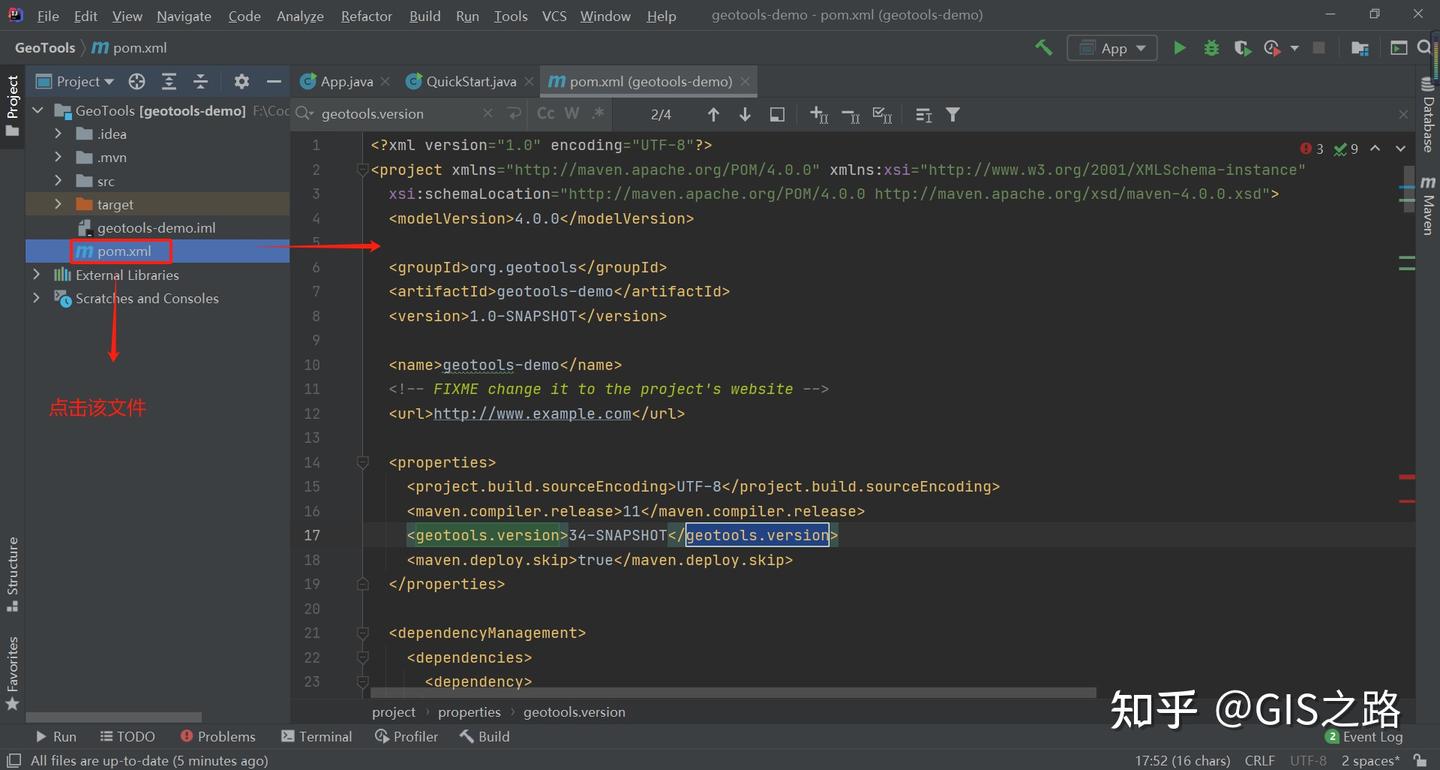
Task: Expand External Libraries node
Action: pos(37,275)
